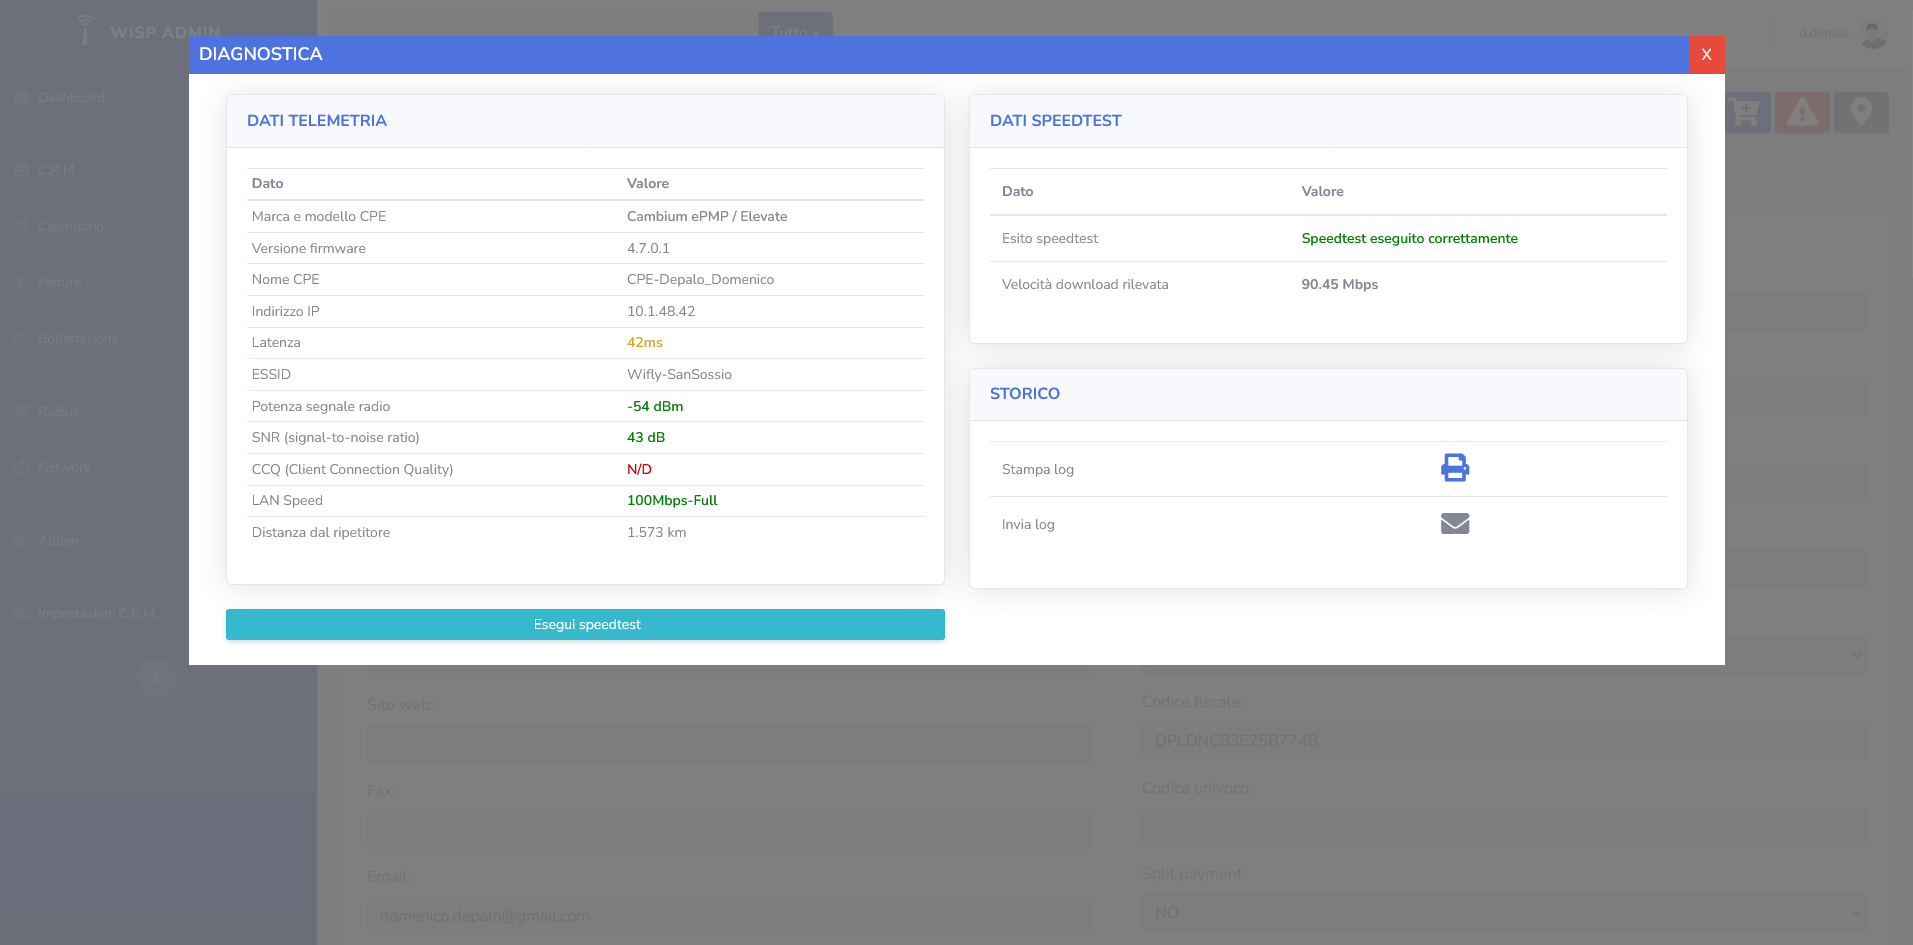Click the printer icon for Stampa log
1913x945 pixels.
point(1455,468)
